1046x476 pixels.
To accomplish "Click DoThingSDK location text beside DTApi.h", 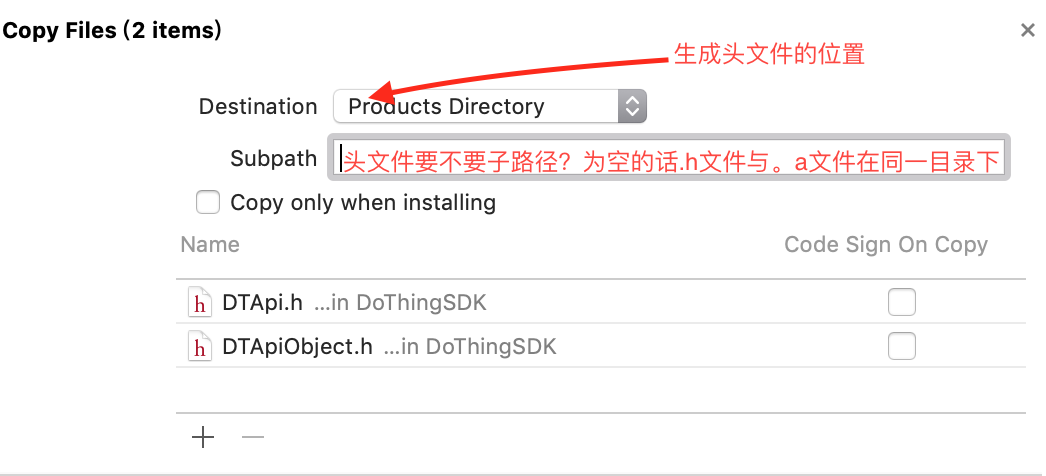I will 400,303.
